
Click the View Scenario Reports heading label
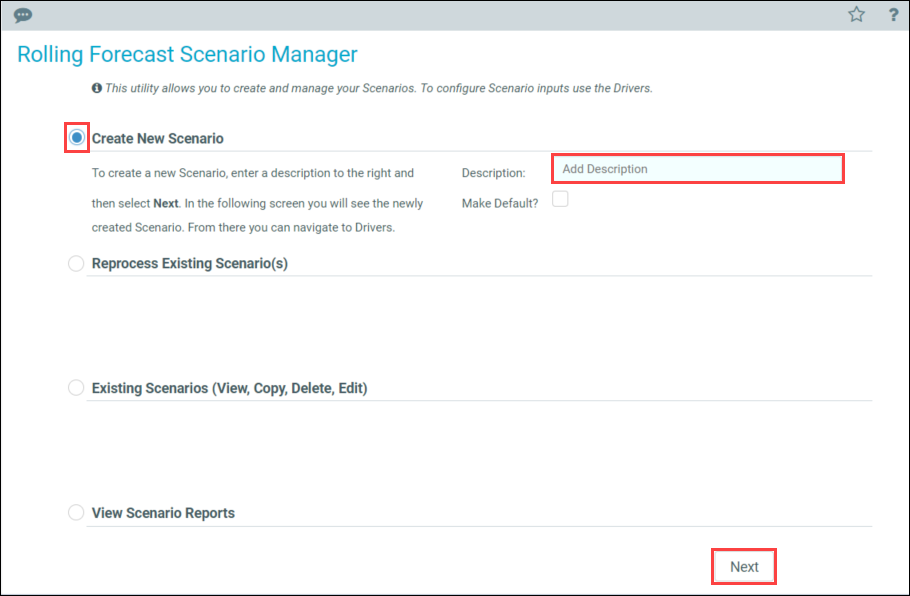[x=163, y=513]
